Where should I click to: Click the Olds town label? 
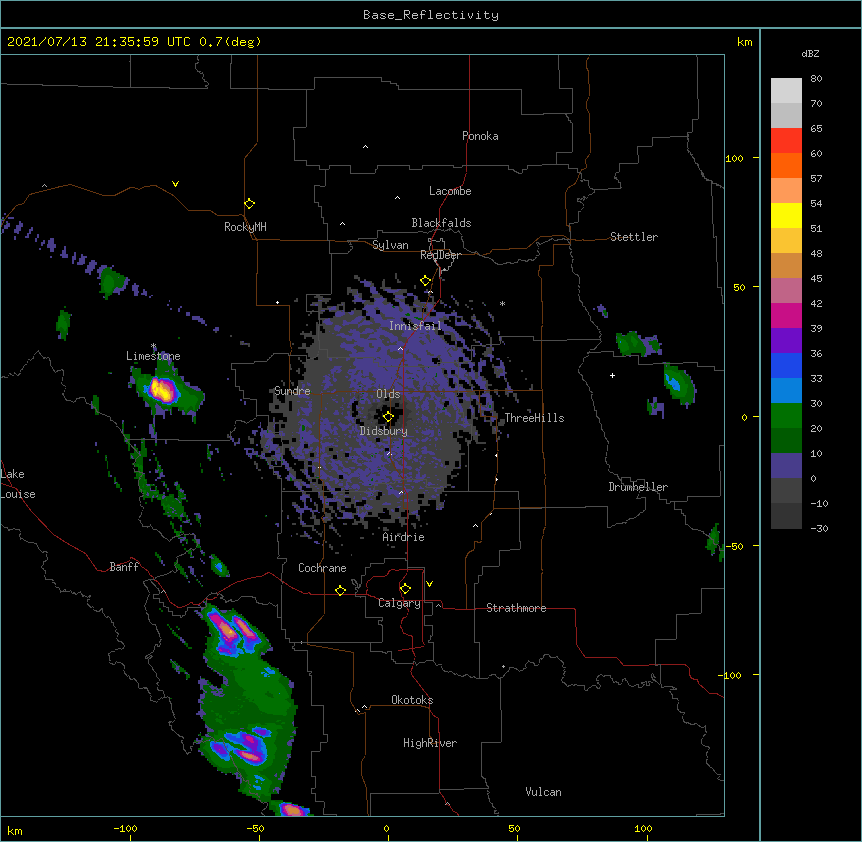(388, 394)
